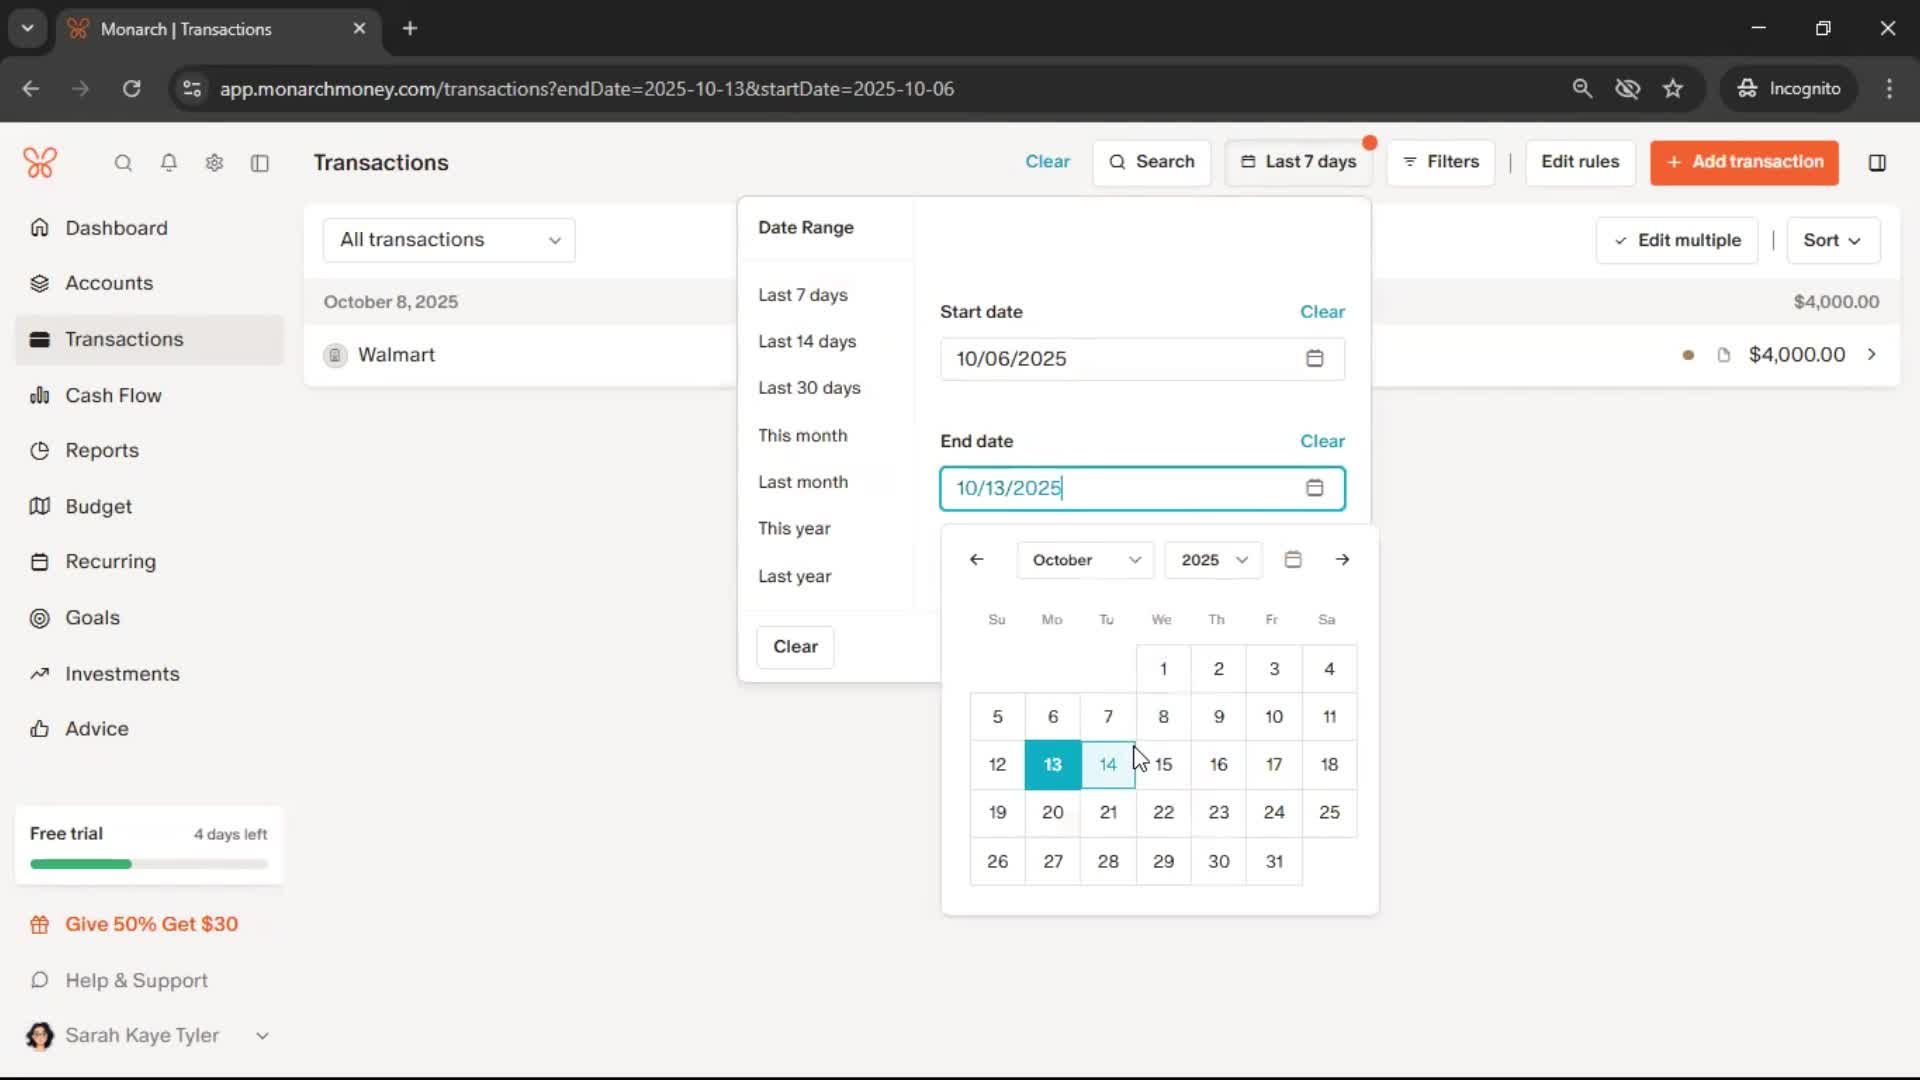Choose Last 30 days preset
Screen dimensions: 1920x1080
click(x=809, y=388)
